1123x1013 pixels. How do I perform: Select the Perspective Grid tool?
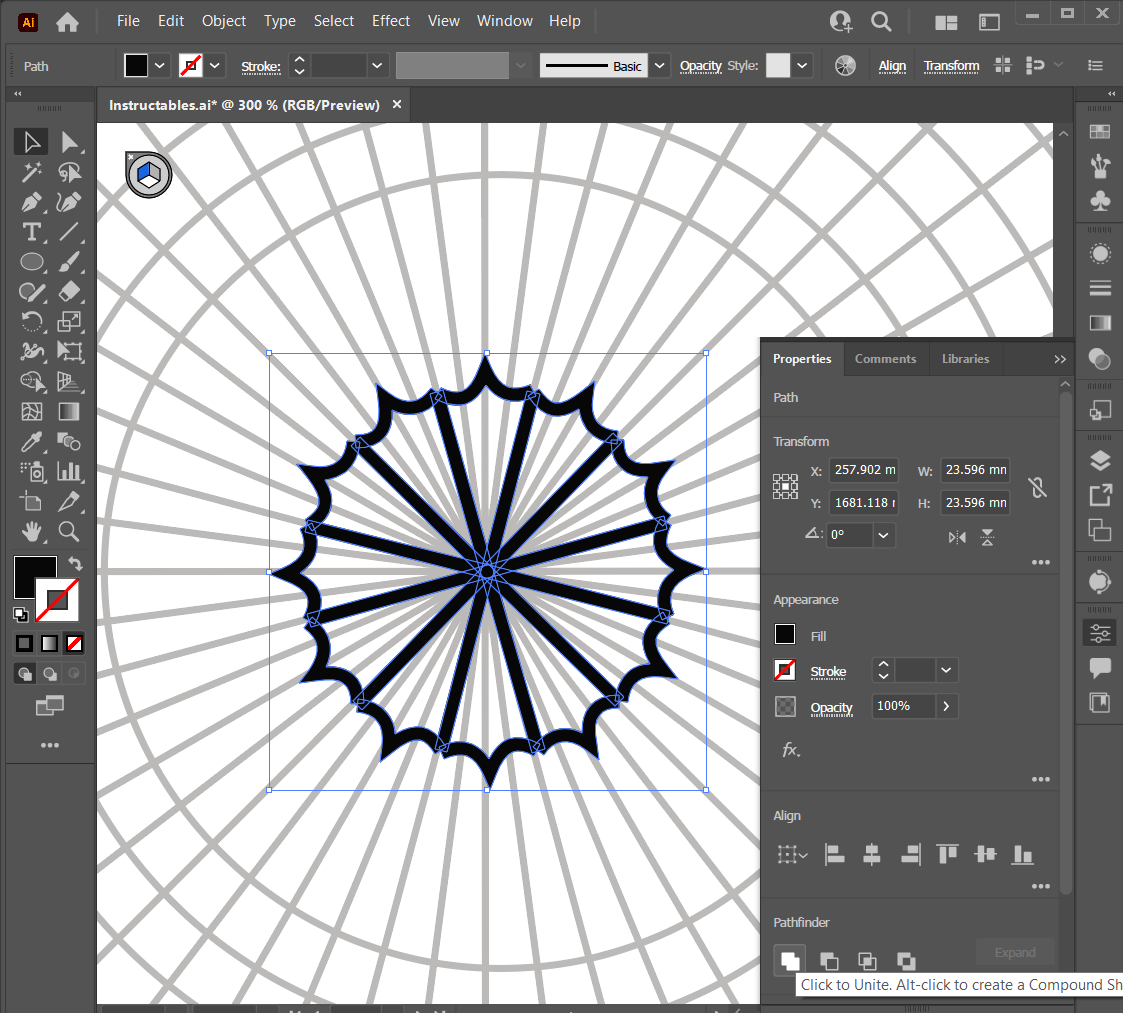69,381
